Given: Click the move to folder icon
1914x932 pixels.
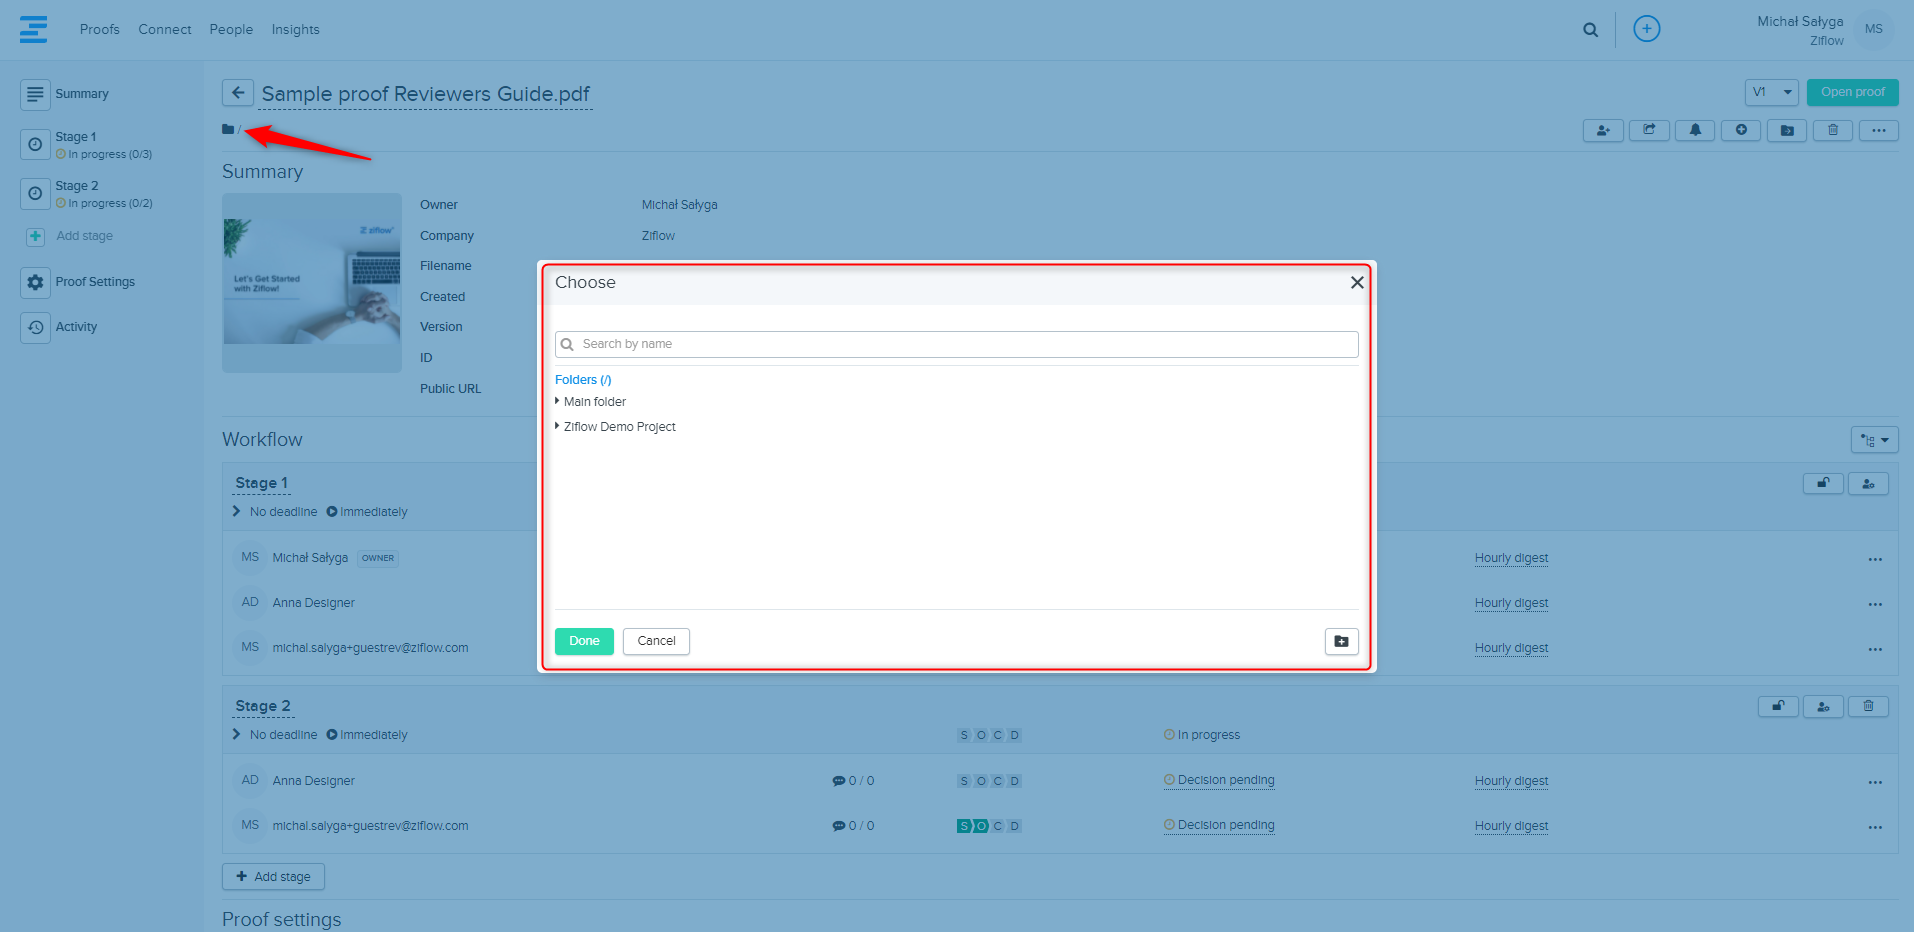Looking at the screenshot, I should tap(1787, 130).
